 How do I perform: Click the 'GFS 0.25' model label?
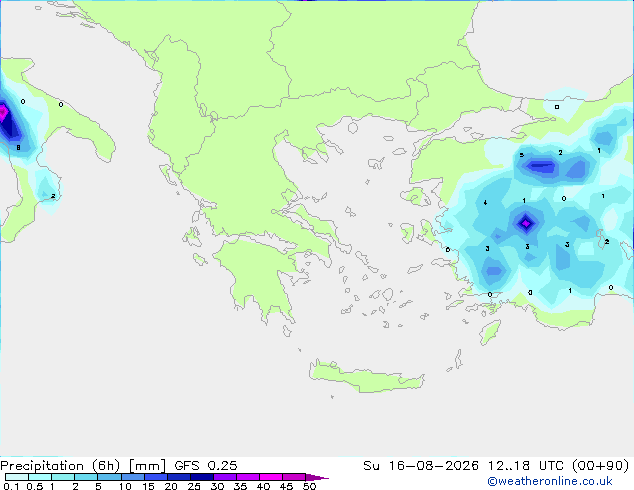206,466
